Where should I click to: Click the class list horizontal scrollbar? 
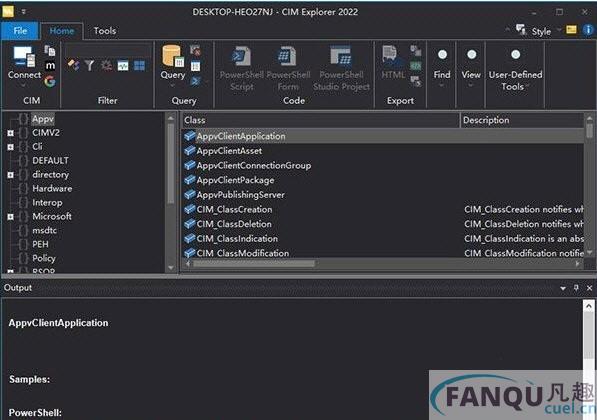pos(383,263)
